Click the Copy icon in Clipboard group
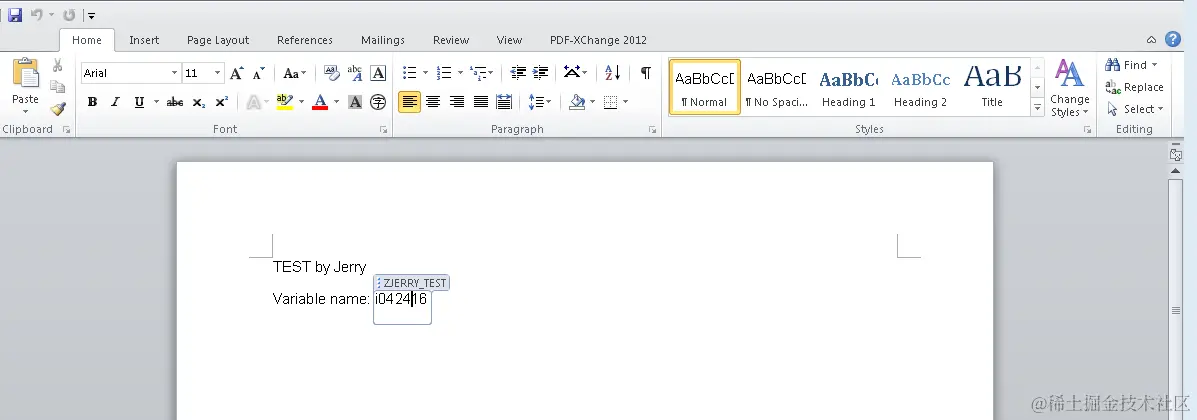Viewport: 1197px width, 420px height. coord(58,86)
